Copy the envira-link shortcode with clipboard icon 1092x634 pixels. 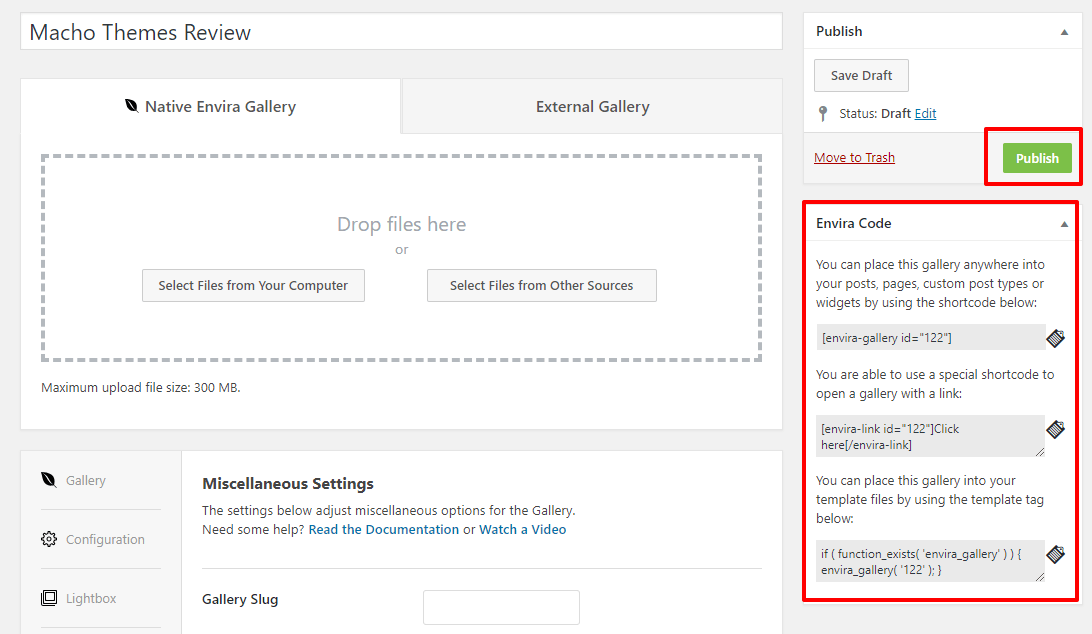1056,429
